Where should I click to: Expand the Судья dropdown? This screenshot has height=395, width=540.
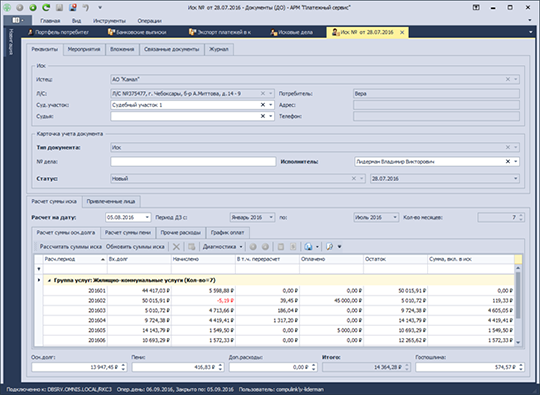coord(271,116)
